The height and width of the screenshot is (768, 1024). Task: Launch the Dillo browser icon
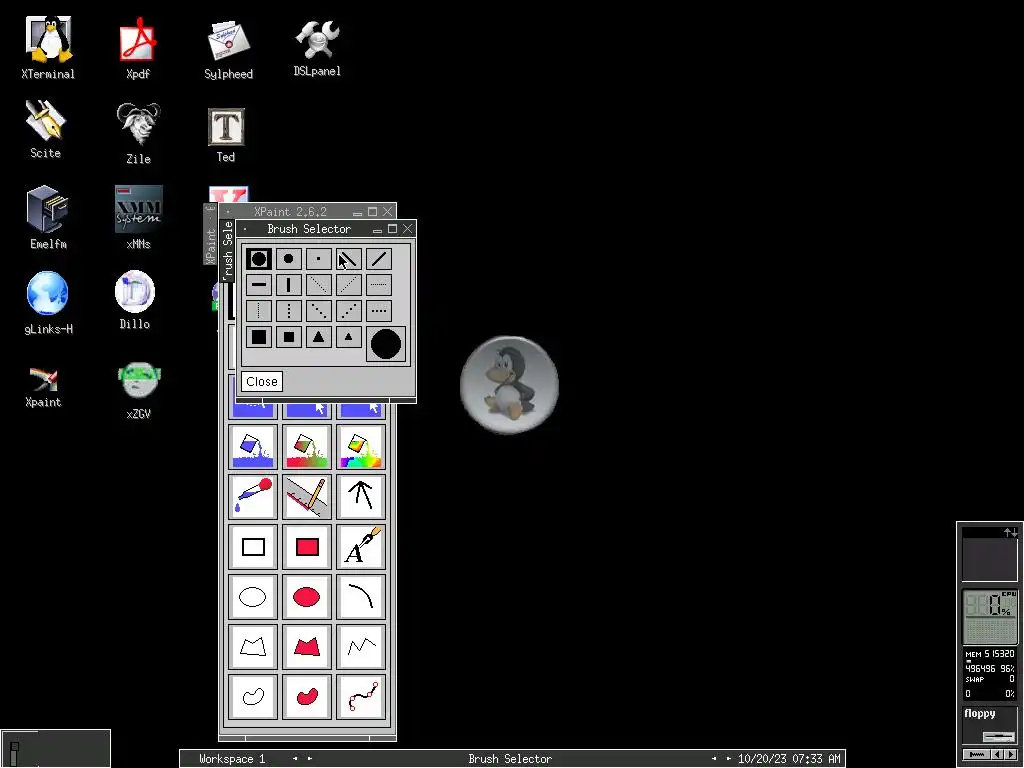click(x=135, y=300)
